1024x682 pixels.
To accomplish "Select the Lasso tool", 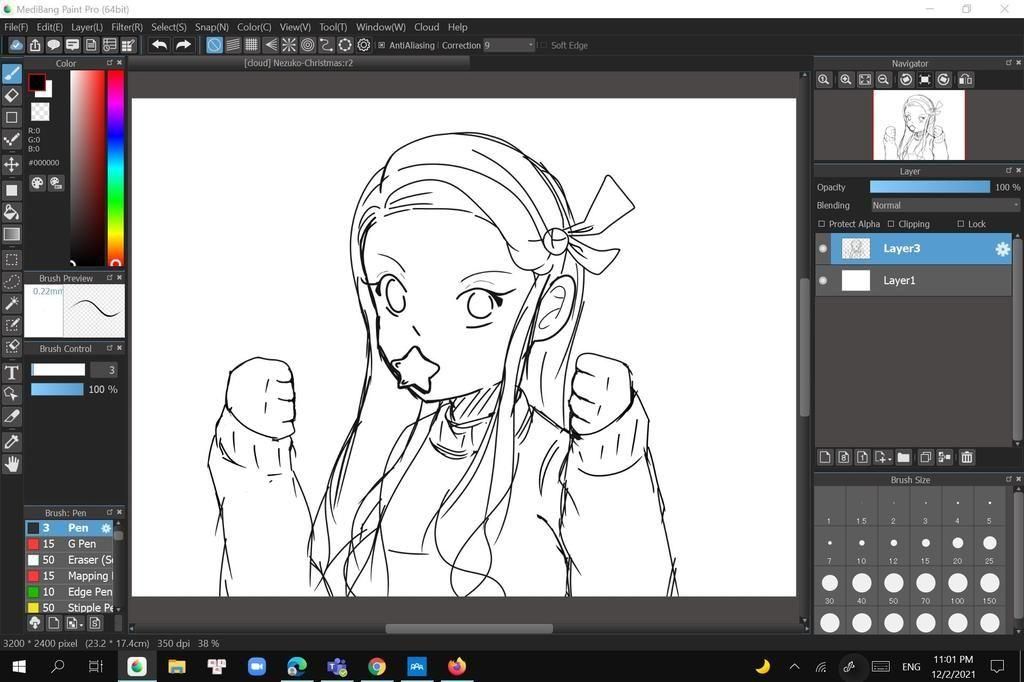I will point(12,282).
